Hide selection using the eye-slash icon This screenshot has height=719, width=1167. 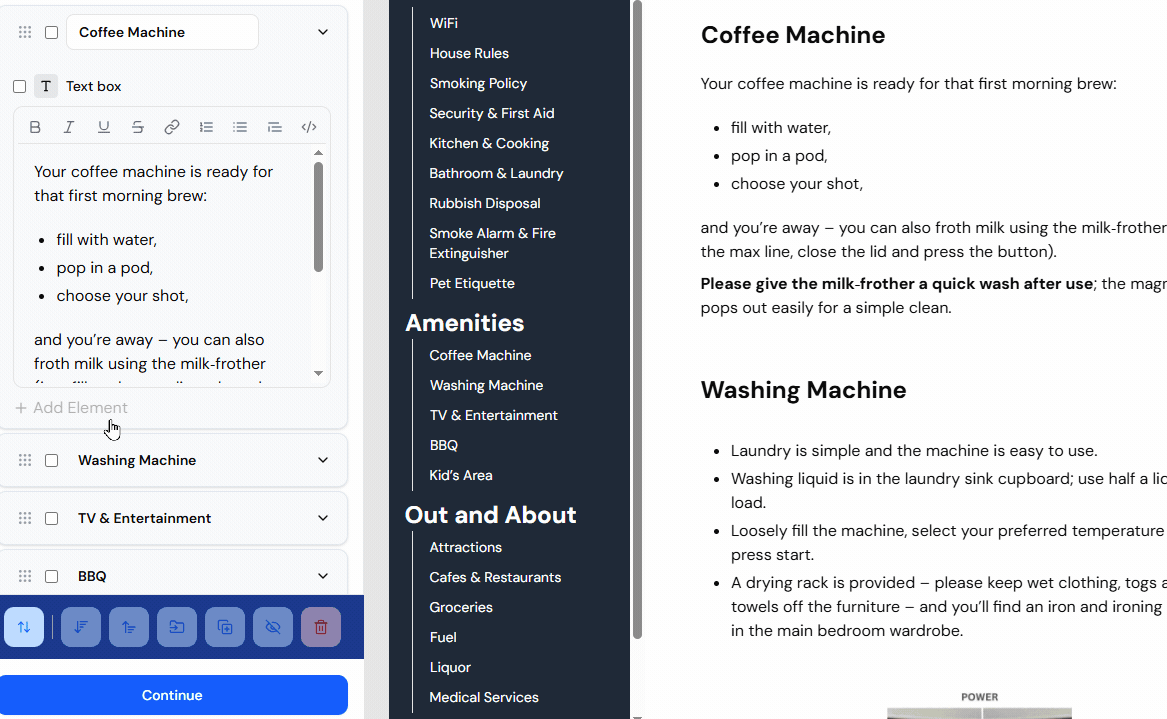[x=272, y=627]
